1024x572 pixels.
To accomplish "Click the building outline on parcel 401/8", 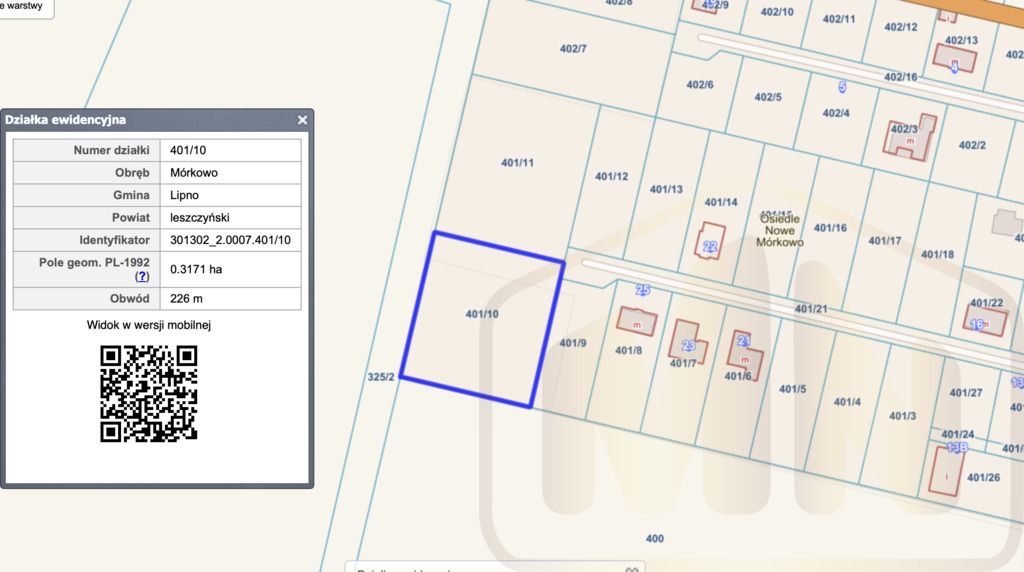I will pyautogui.click(x=637, y=322).
